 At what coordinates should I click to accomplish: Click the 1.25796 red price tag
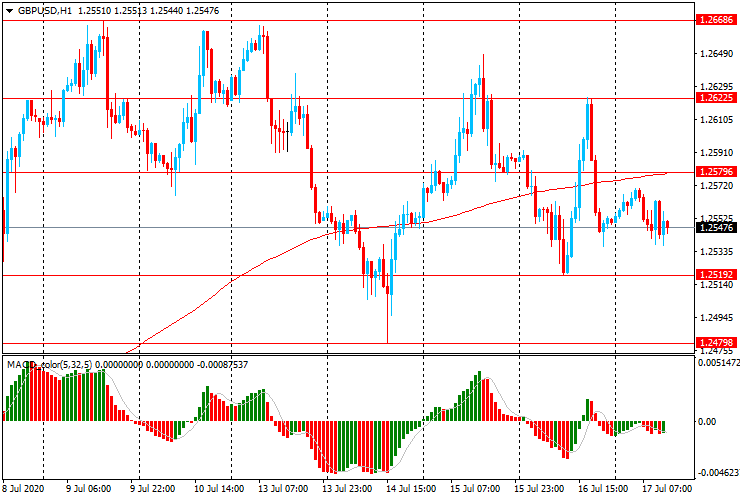(717, 172)
